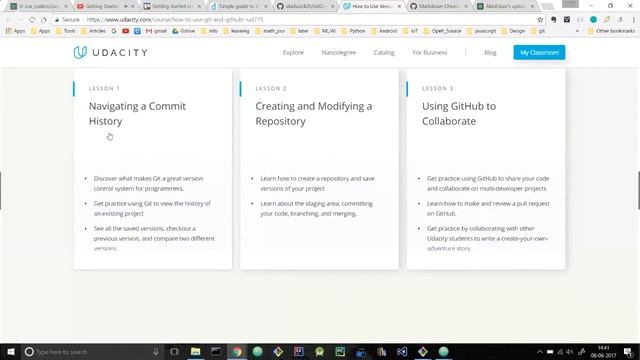Image resolution: width=640 pixels, height=360 pixels.
Task: Open File Explorer from the taskbar
Action: click(x=196, y=351)
